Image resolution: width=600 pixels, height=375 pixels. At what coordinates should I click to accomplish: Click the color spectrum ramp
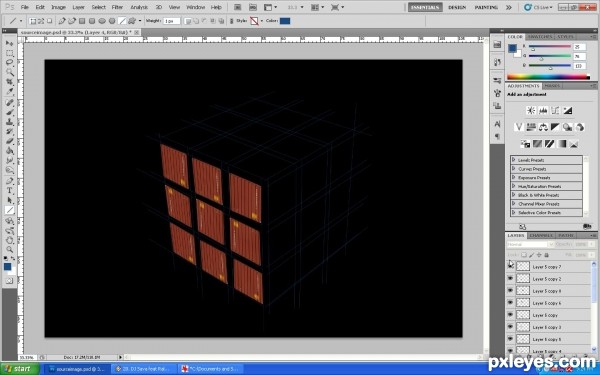click(x=549, y=77)
